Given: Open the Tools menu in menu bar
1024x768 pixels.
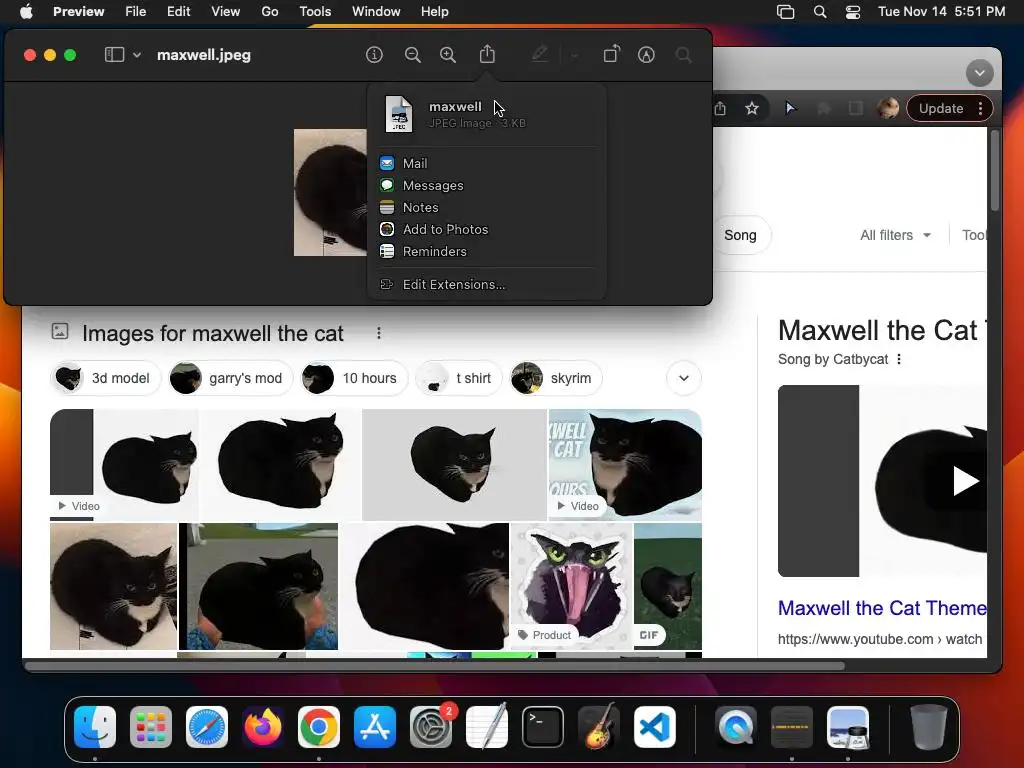Looking at the screenshot, I should [x=315, y=12].
